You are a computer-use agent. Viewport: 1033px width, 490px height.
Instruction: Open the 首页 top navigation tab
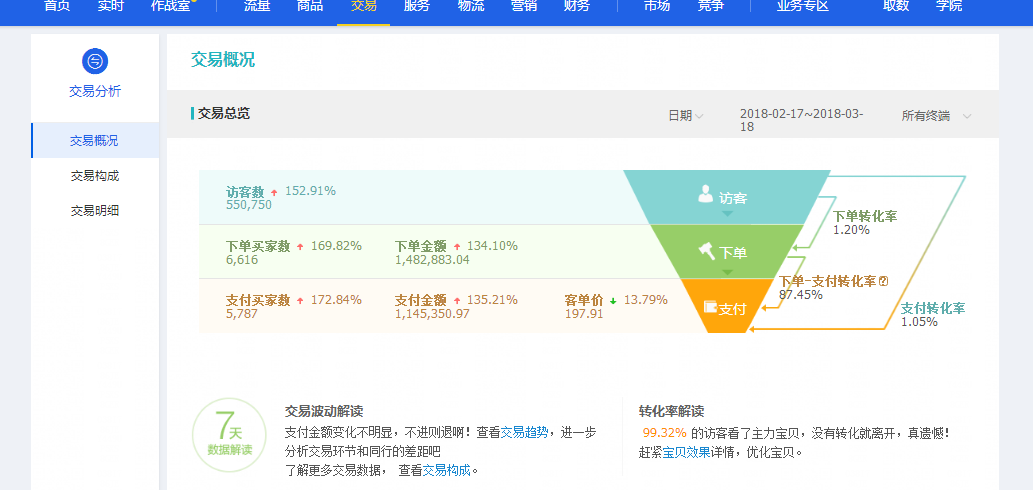pyautogui.click(x=57, y=7)
